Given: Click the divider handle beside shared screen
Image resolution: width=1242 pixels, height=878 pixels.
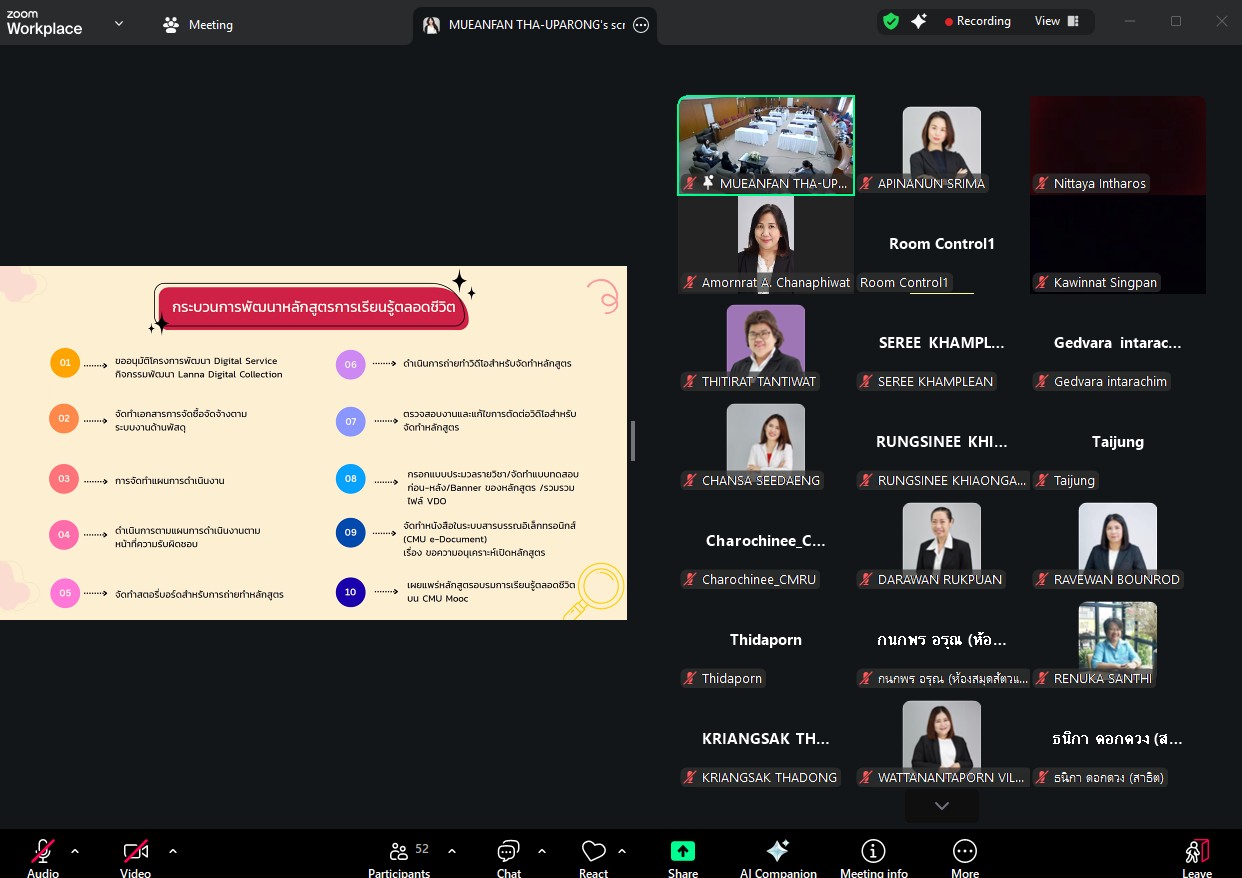Looking at the screenshot, I should [633, 441].
